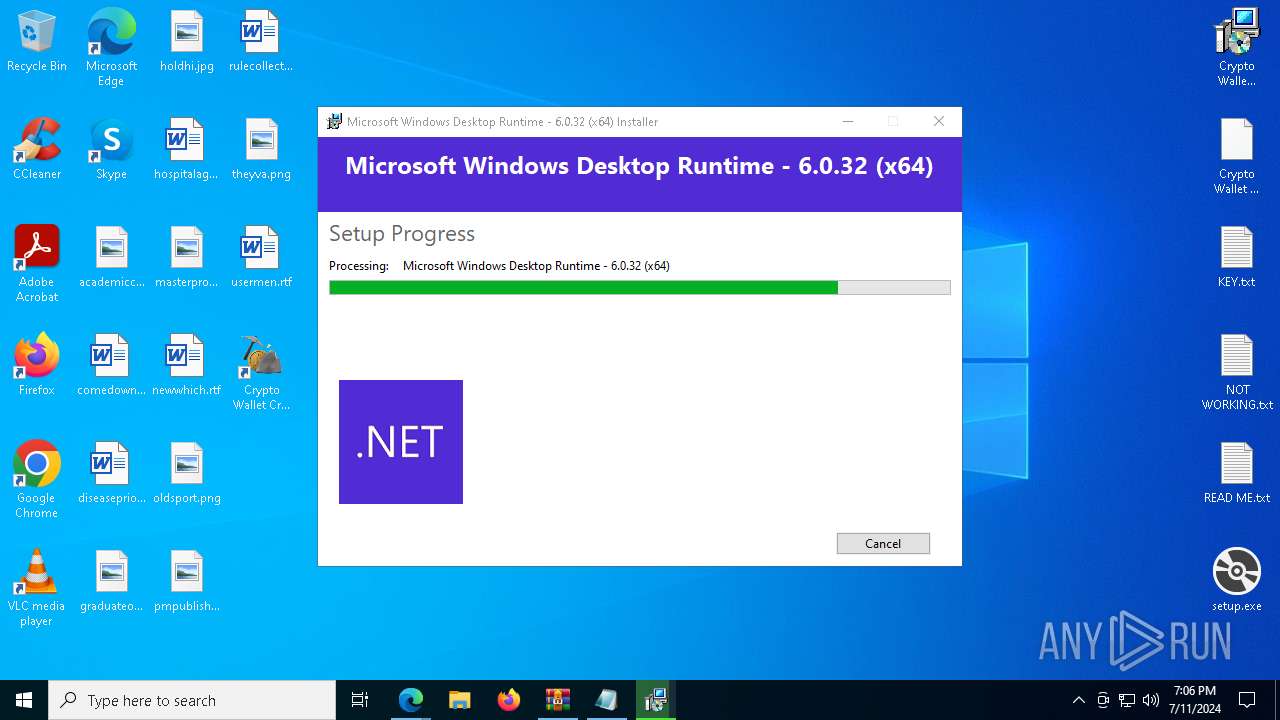Select oldsport.png image file
The image size is (1280, 720).
click(187, 474)
